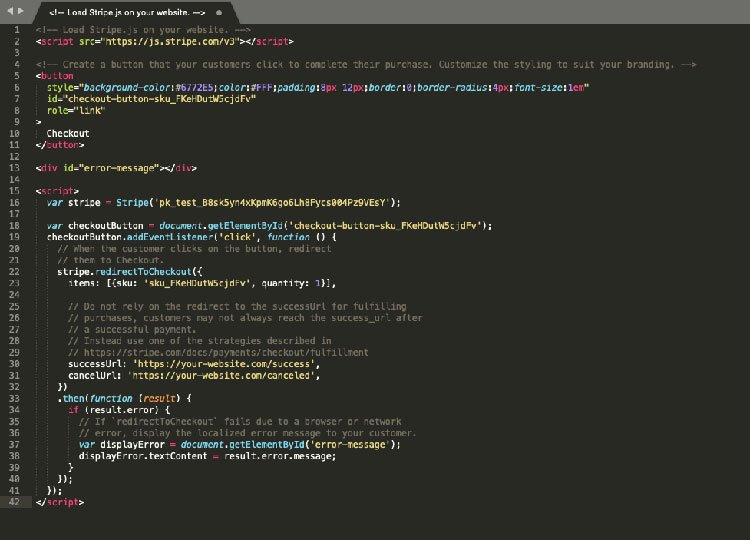Click the 'Checkout' button text on line 10

68,133
